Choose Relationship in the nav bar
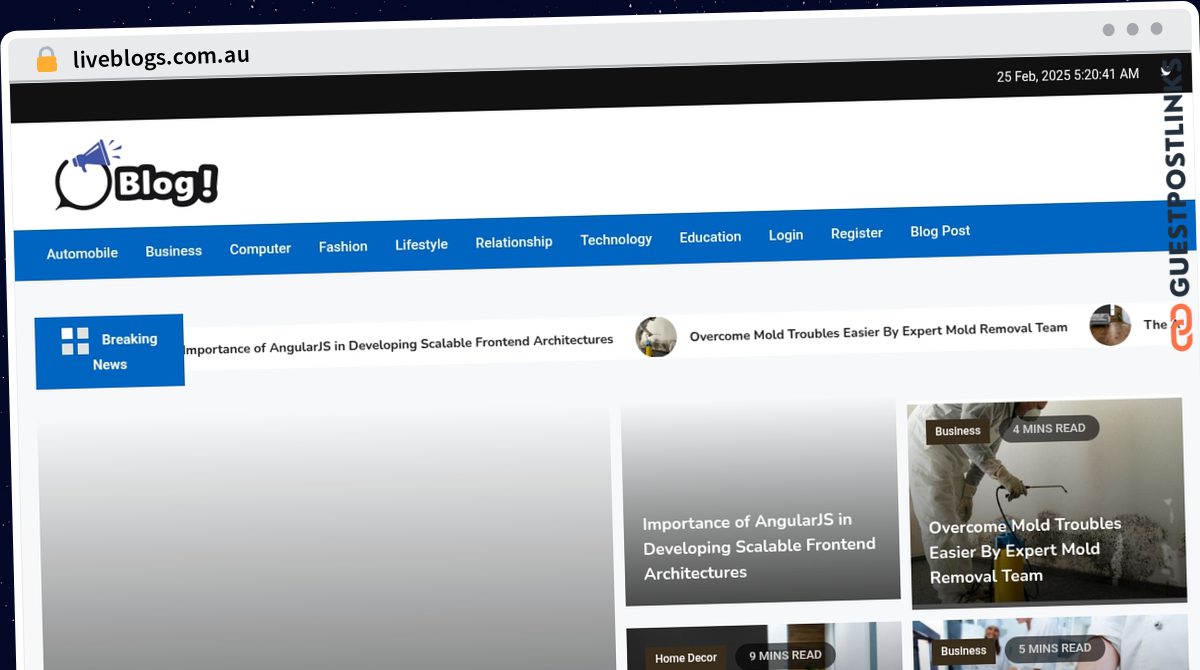1200x670 pixels. [x=514, y=242]
